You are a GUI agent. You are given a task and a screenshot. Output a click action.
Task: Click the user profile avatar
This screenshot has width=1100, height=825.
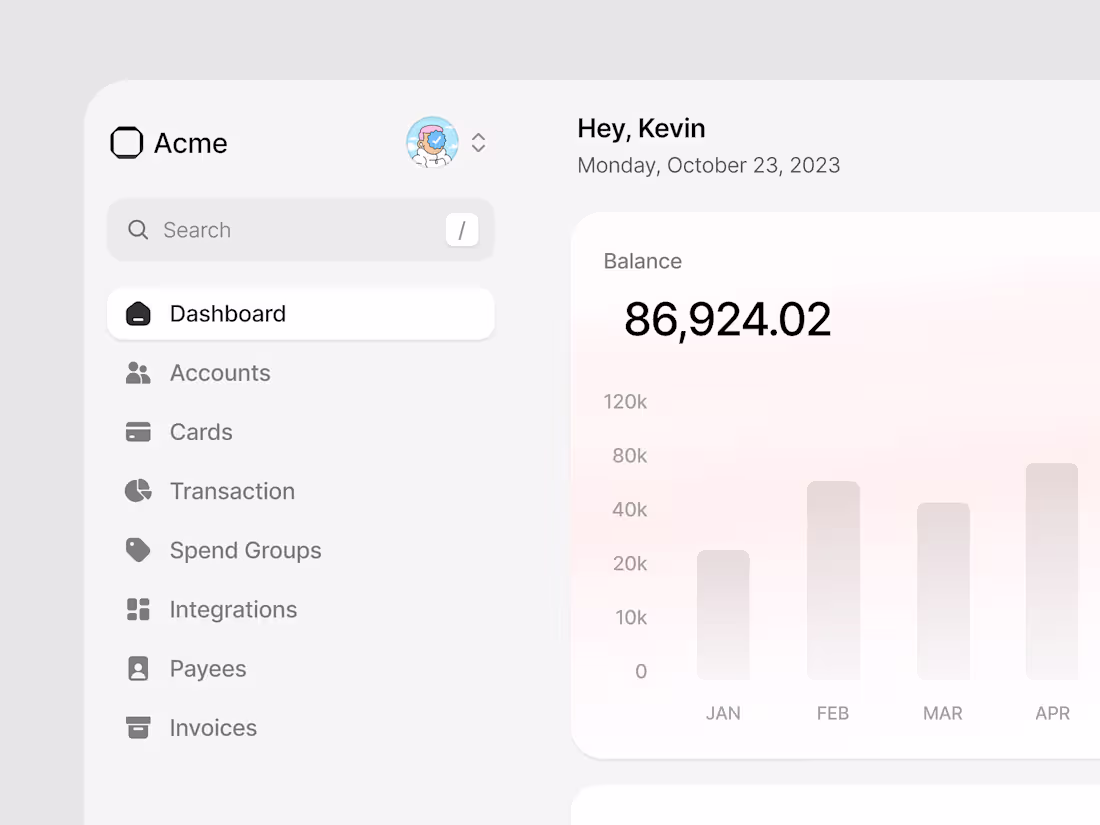tap(432, 142)
